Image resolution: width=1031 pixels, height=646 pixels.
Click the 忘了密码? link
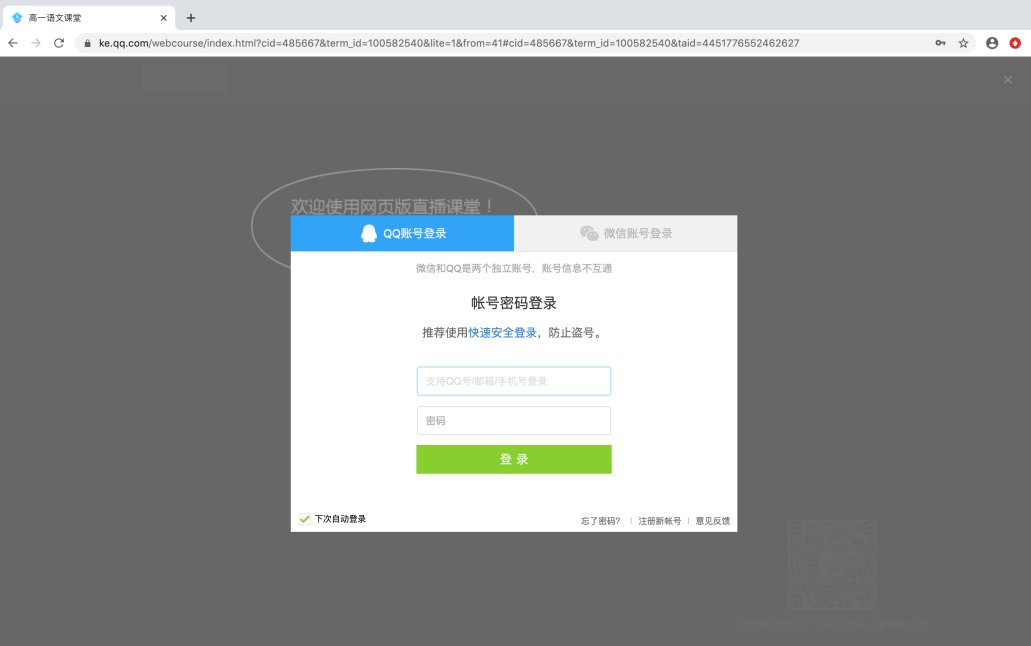600,521
